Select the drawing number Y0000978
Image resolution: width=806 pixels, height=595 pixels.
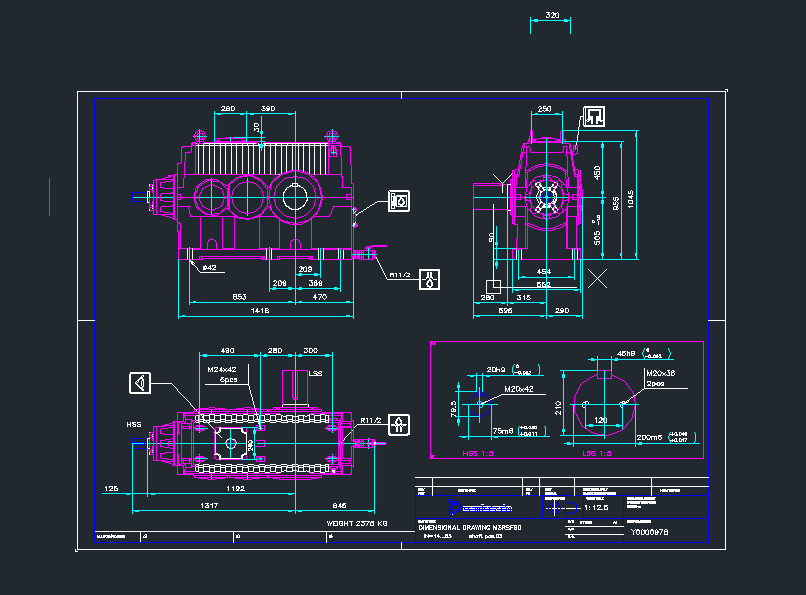[x=649, y=533]
